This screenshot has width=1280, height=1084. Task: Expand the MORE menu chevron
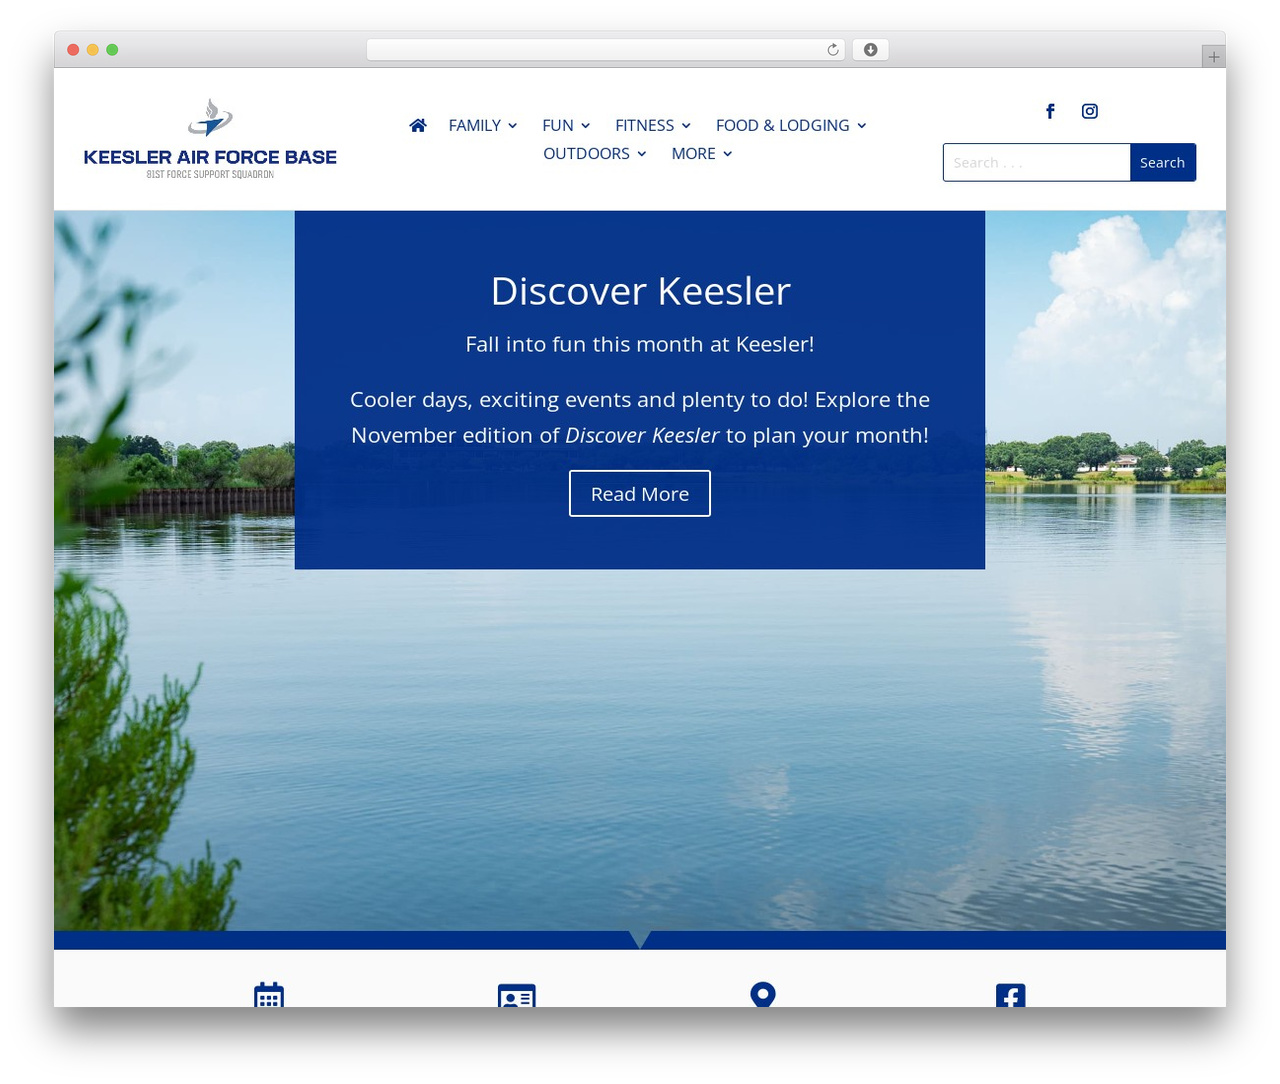click(x=727, y=154)
